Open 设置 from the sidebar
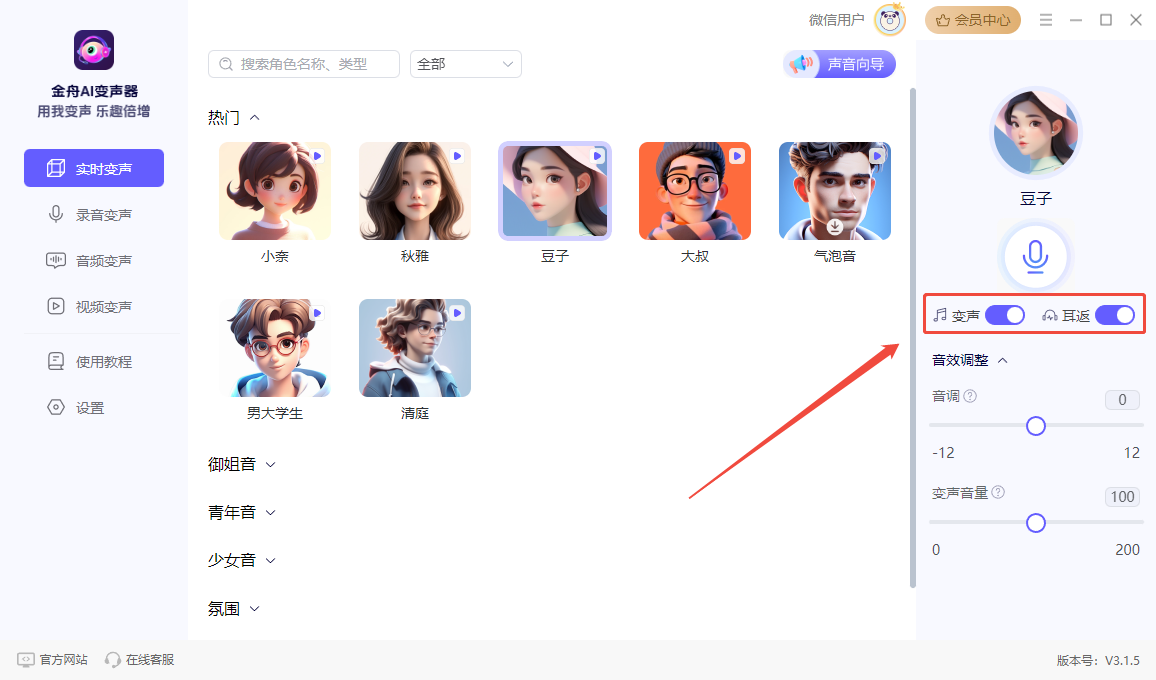This screenshot has width=1156, height=680. 94,408
